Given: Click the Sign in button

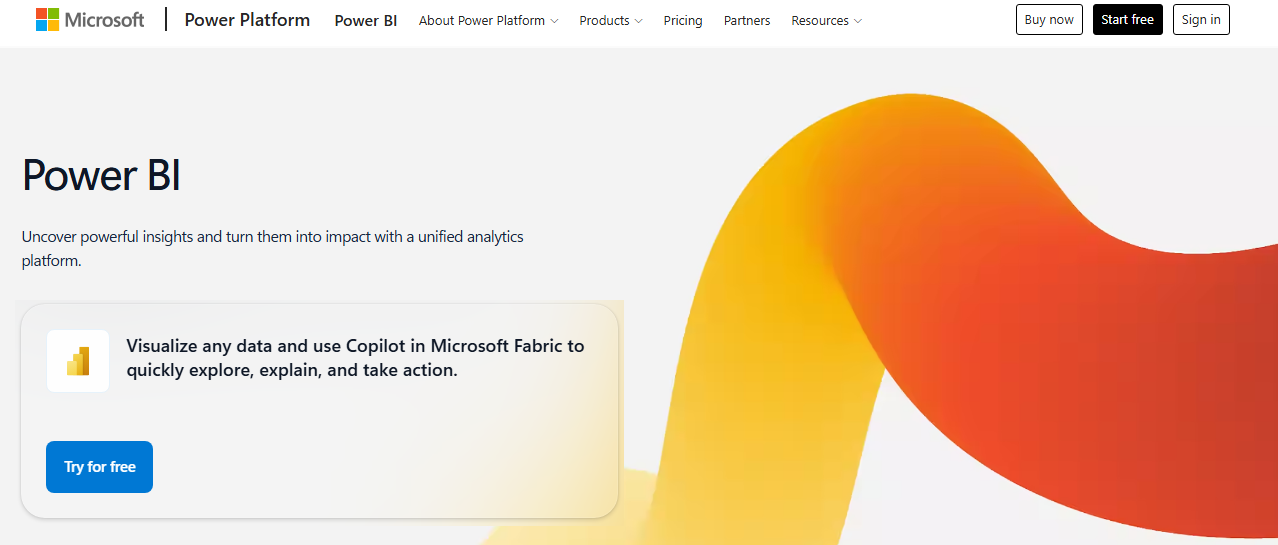Looking at the screenshot, I should [1201, 20].
